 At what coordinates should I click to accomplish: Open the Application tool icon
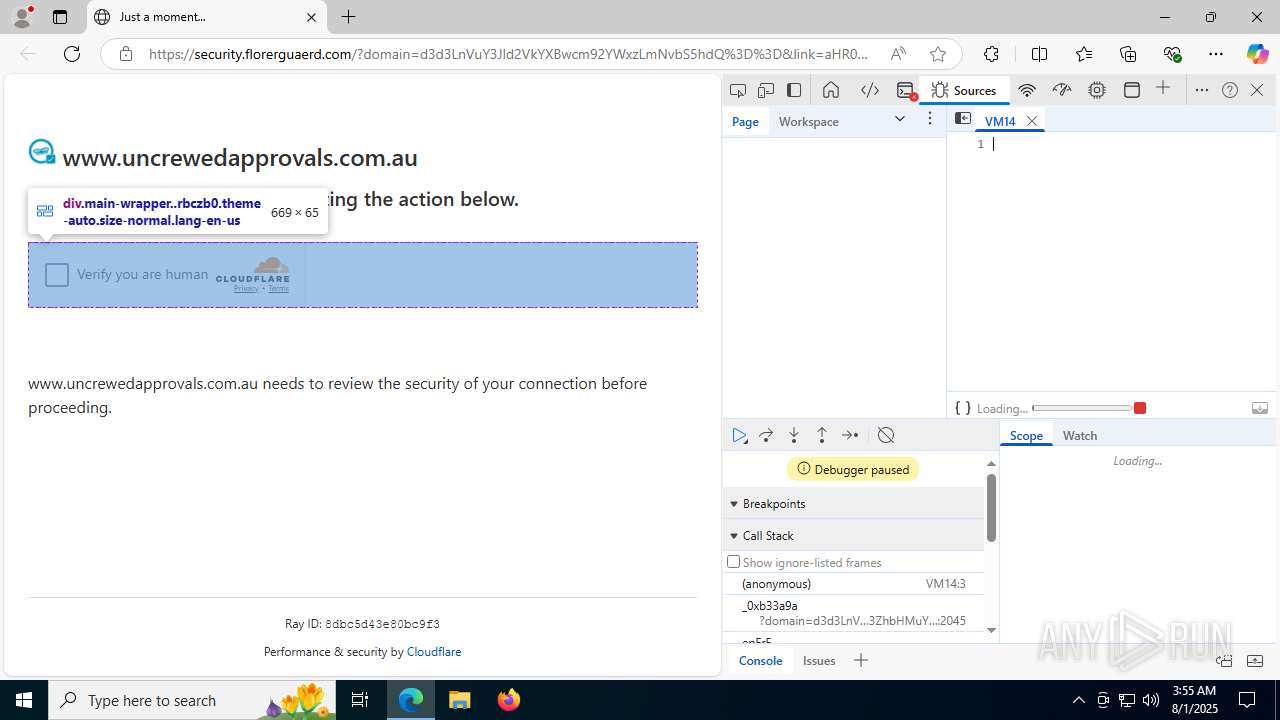click(x=1132, y=90)
